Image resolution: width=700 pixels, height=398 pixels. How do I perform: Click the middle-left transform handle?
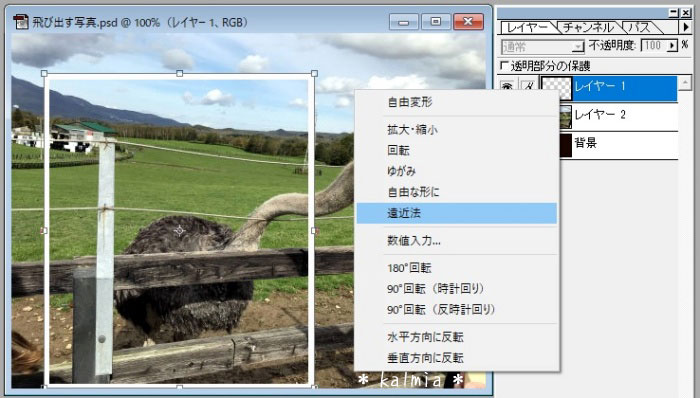[x=44, y=231]
